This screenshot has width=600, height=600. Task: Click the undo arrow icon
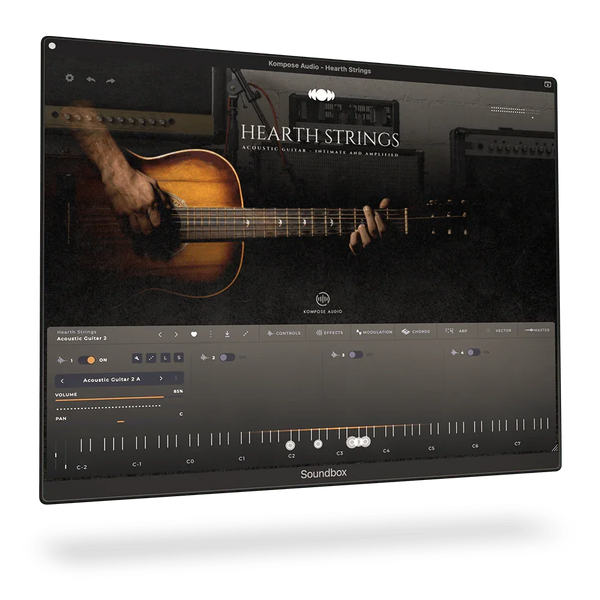91,79
